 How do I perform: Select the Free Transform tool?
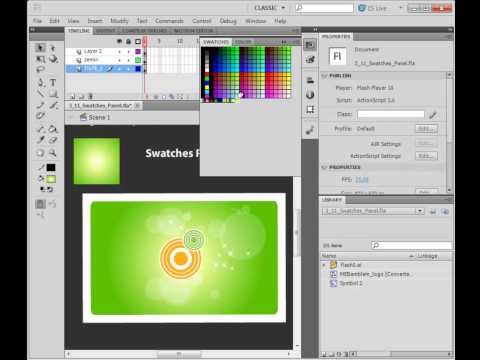pos(41,59)
